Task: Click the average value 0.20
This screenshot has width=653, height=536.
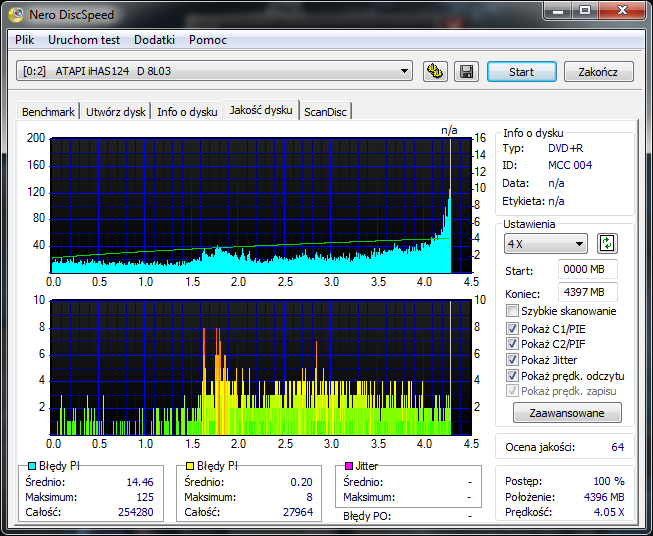Action: pos(301,482)
